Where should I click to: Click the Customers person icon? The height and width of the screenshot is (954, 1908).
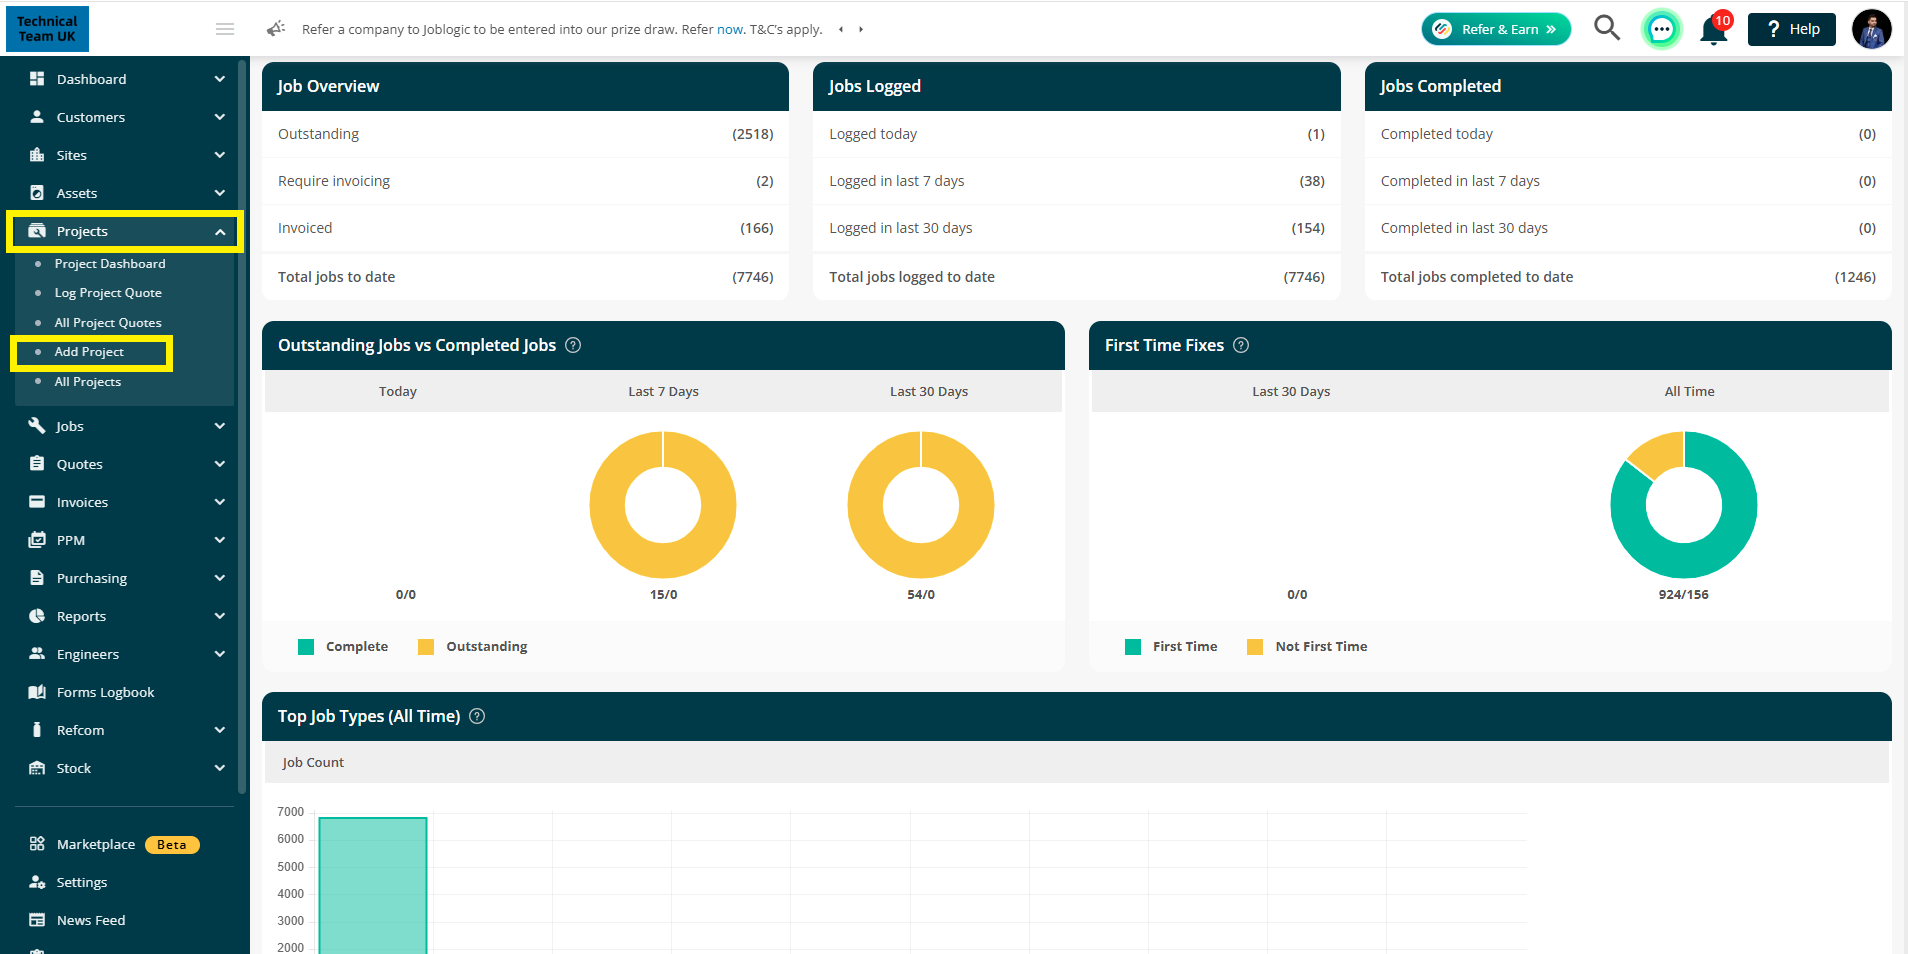(x=37, y=117)
